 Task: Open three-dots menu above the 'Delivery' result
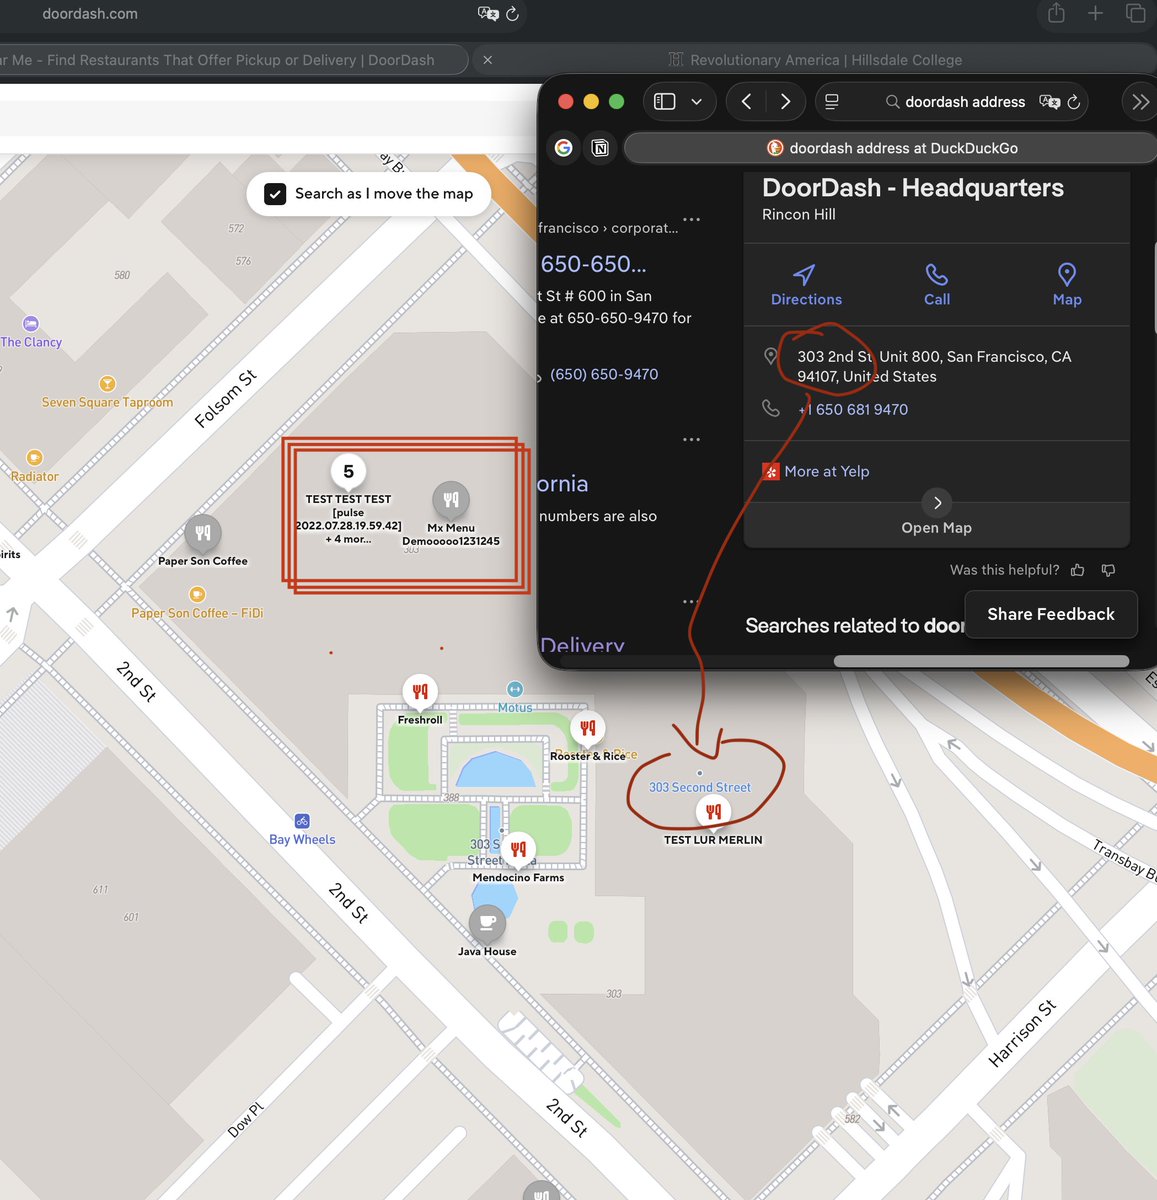tap(691, 601)
